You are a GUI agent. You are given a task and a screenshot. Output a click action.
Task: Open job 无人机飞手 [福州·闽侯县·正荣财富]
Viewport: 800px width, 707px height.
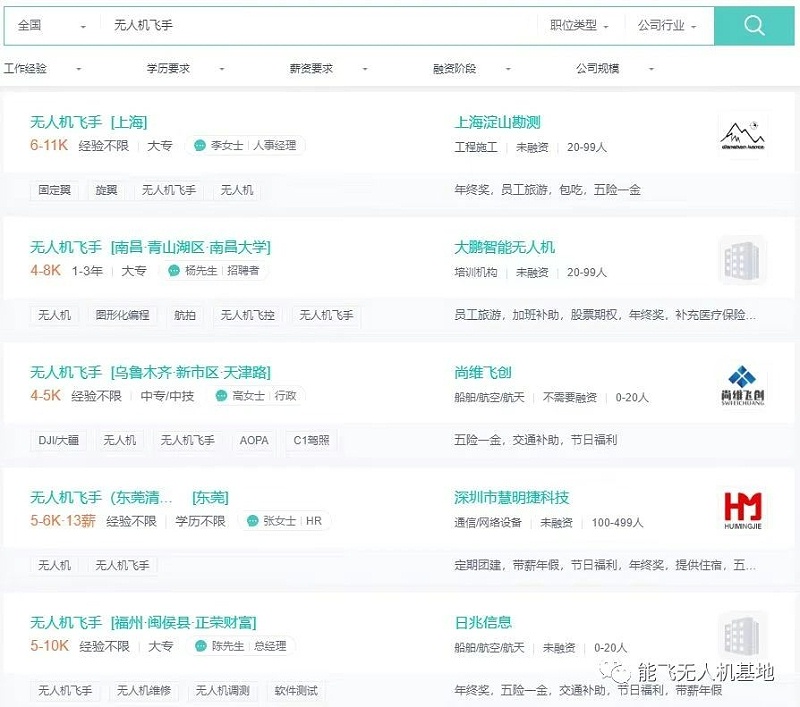point(143,622)
